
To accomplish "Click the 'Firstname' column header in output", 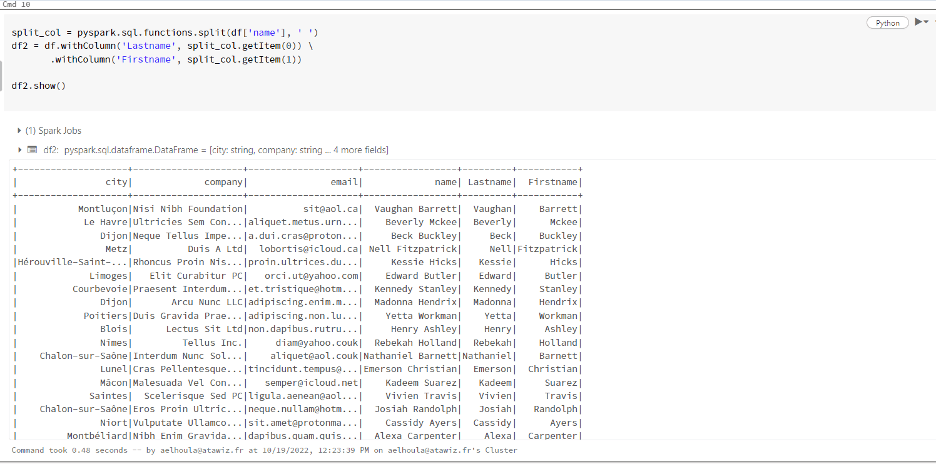I will pos(553,182).
